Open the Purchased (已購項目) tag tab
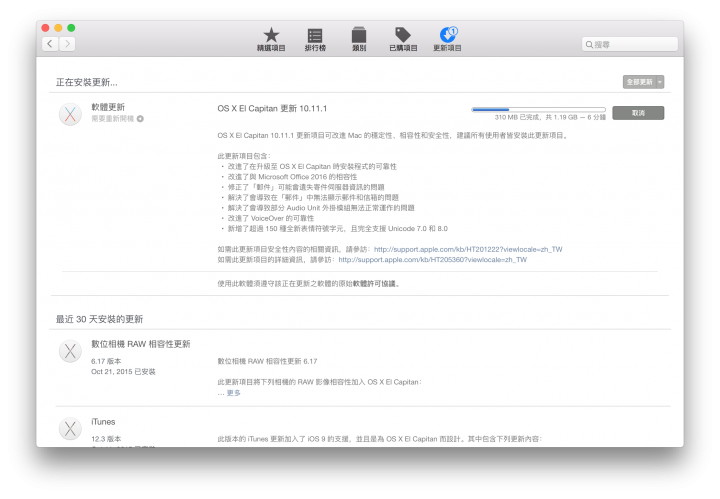The width and height of the screenshot is (720, 499). pyautogui.click(x=403, y=39)
